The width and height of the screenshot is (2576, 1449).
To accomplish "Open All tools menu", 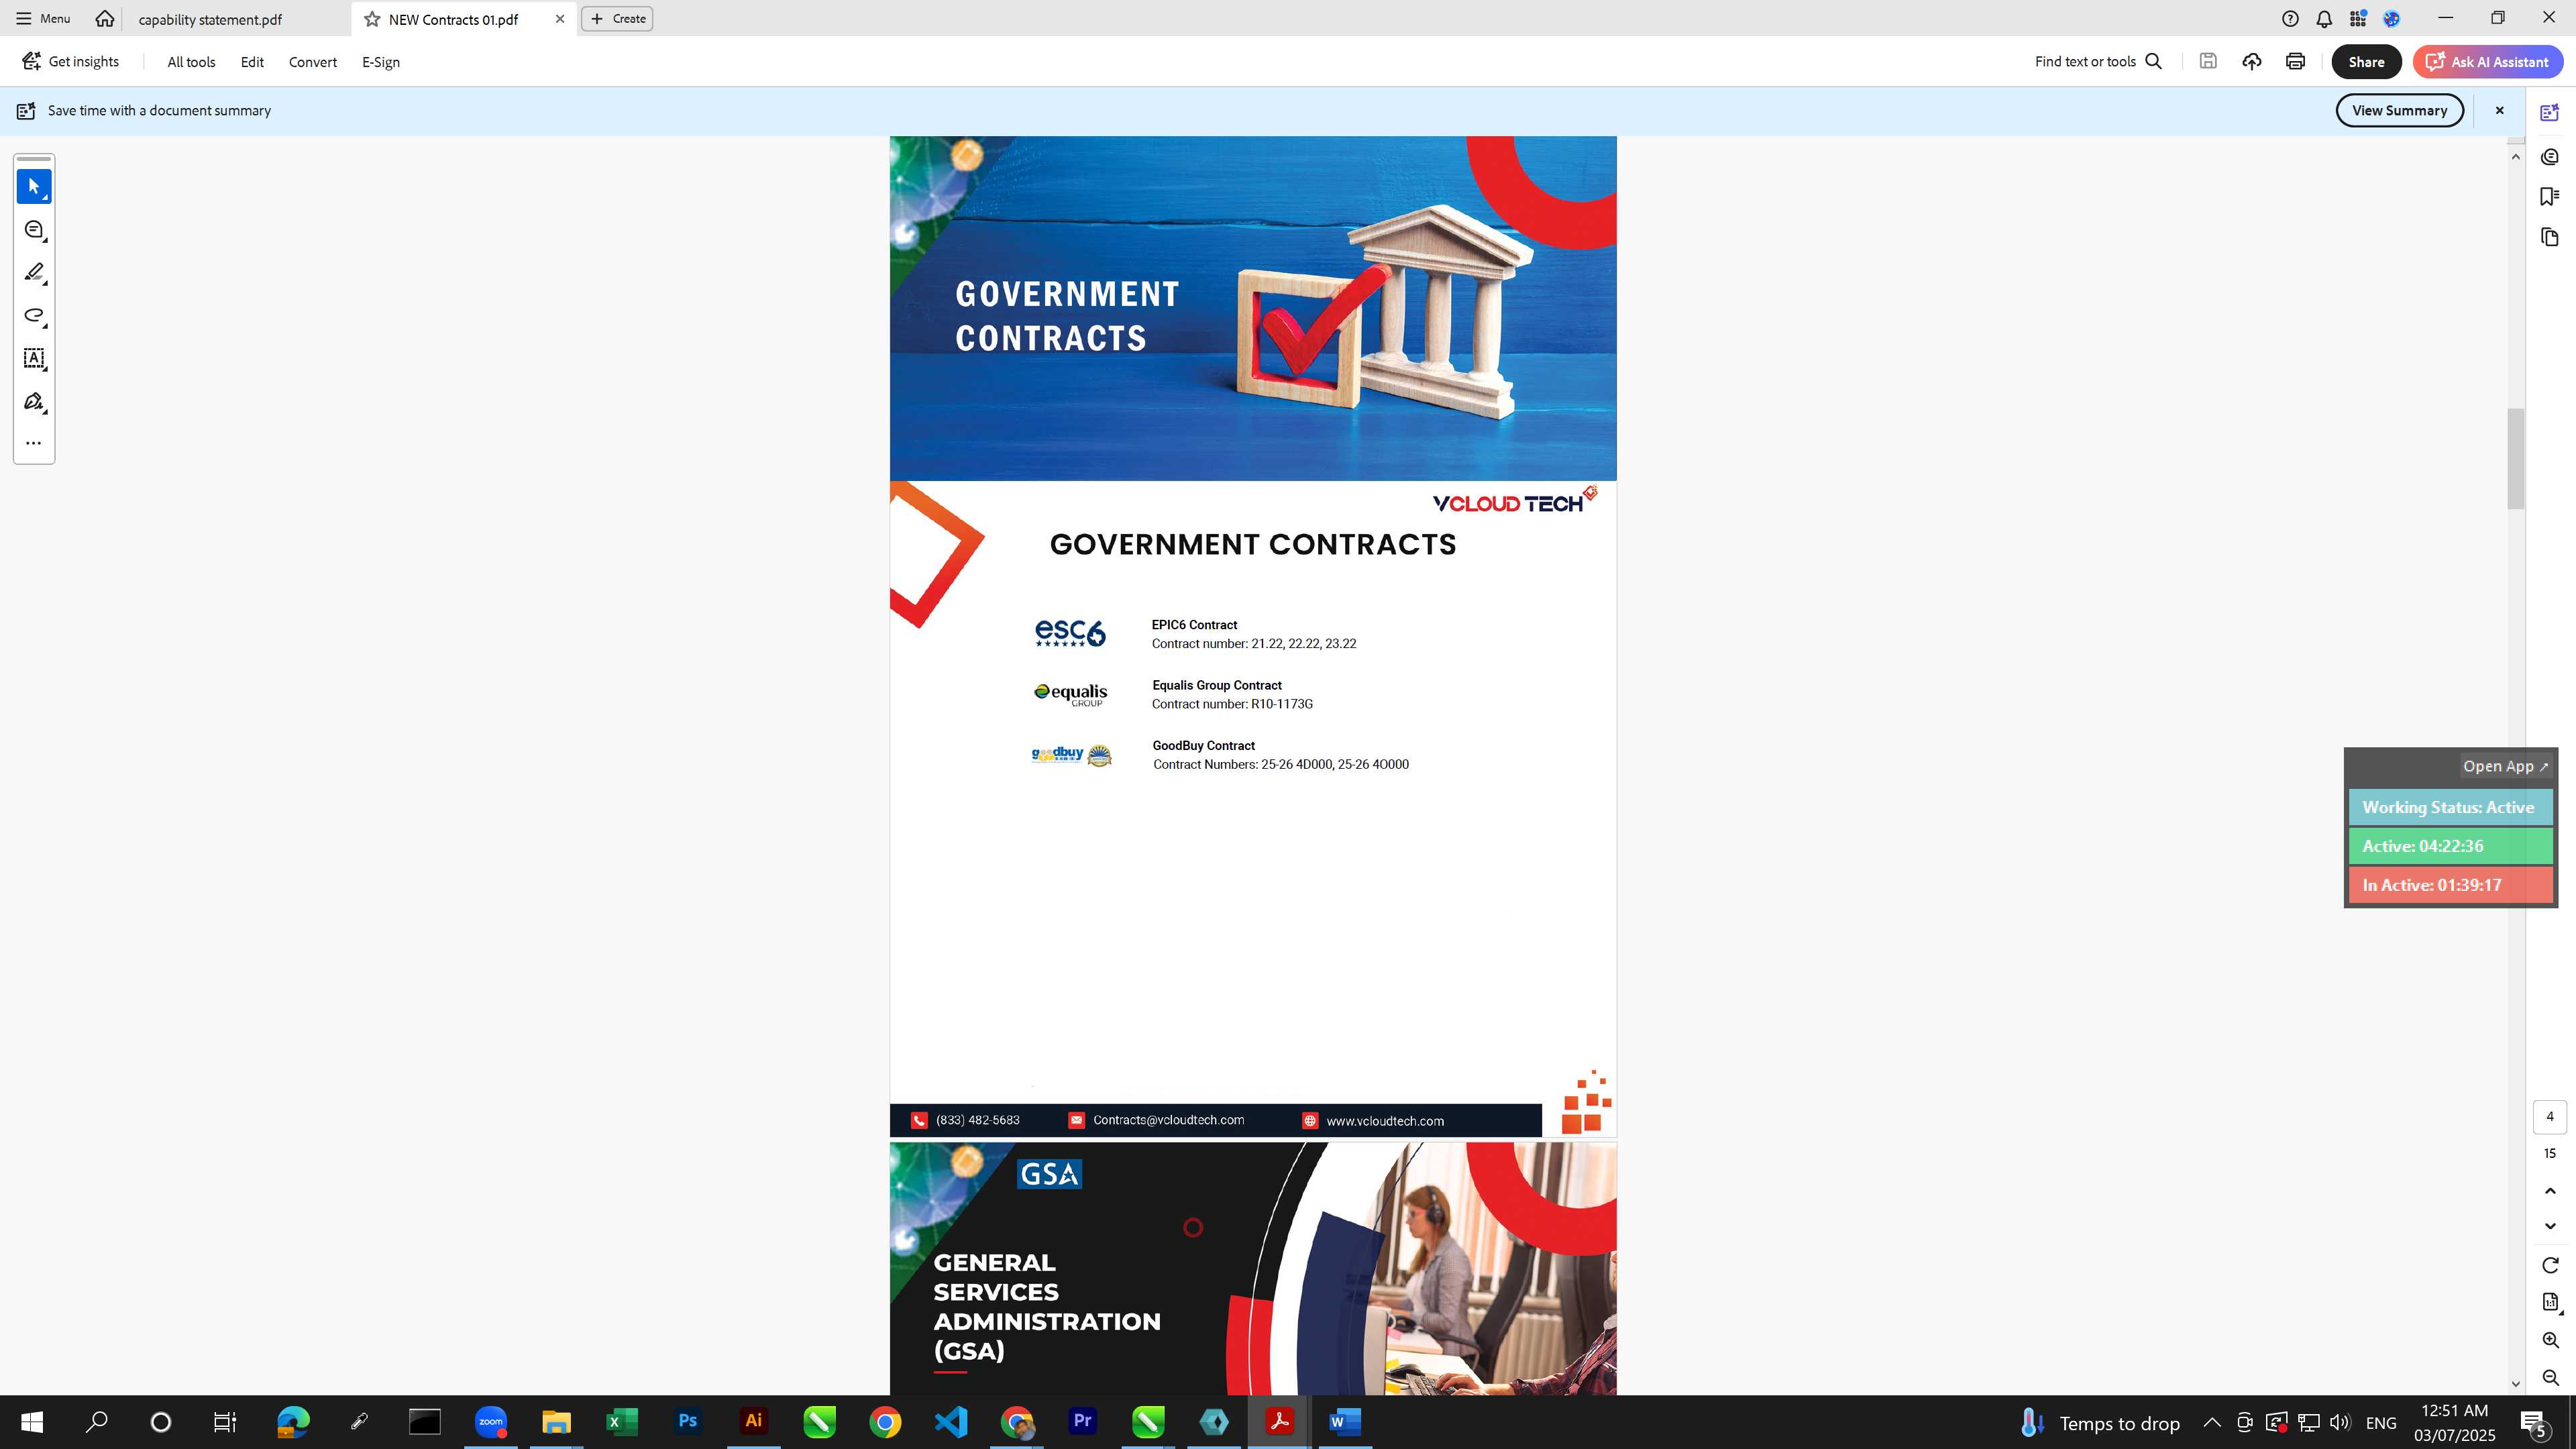I will point(191,62).
